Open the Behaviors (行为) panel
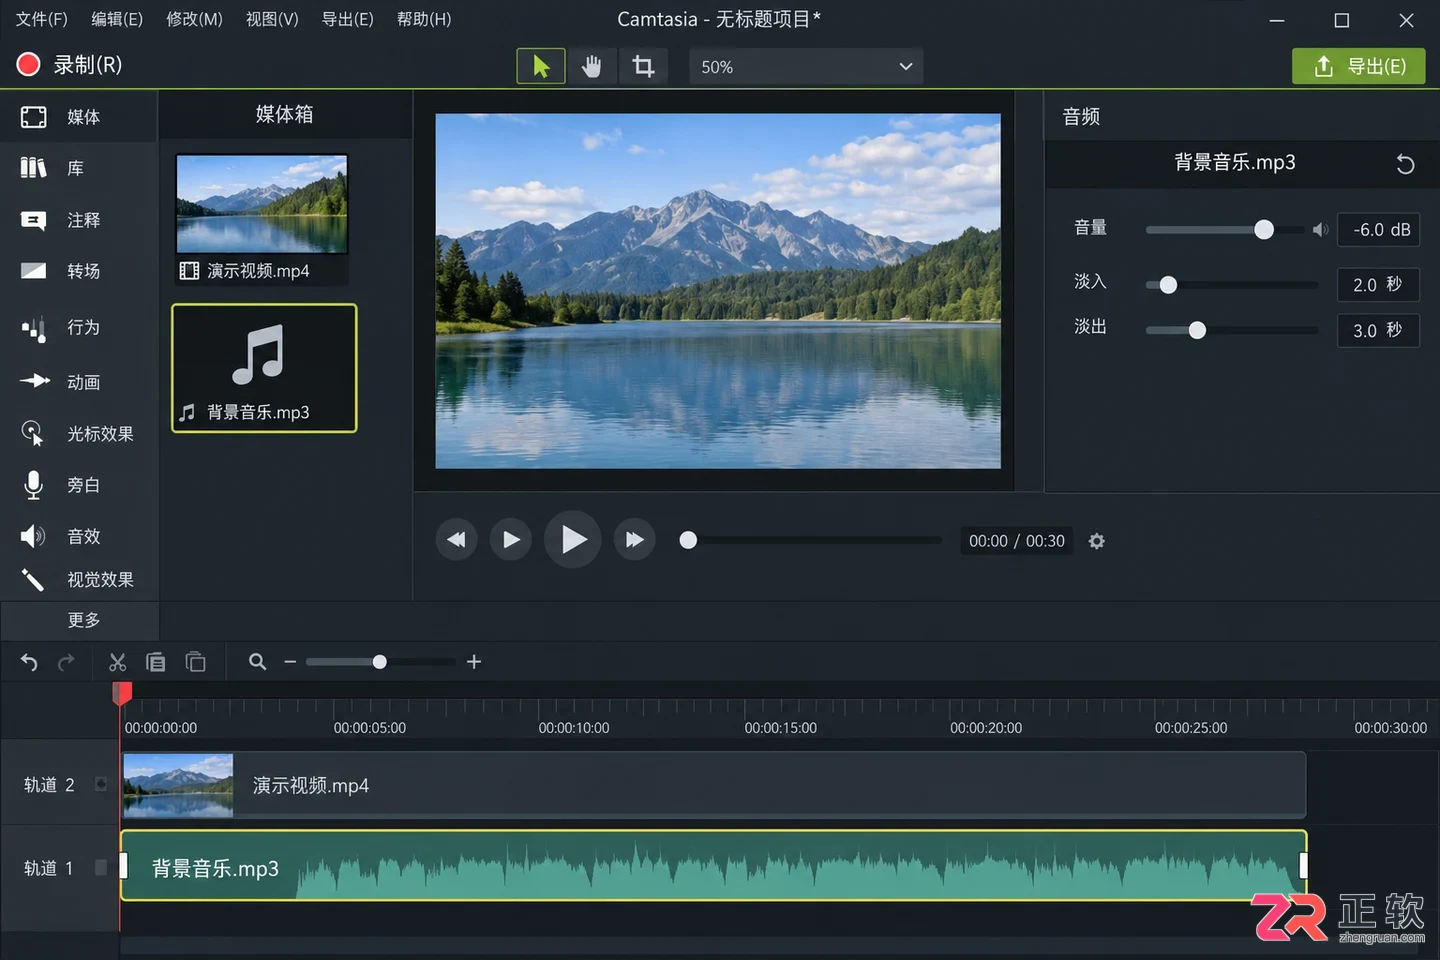Image resolution: width=1440 pixels, height=960 pixels. coord(79,327)
